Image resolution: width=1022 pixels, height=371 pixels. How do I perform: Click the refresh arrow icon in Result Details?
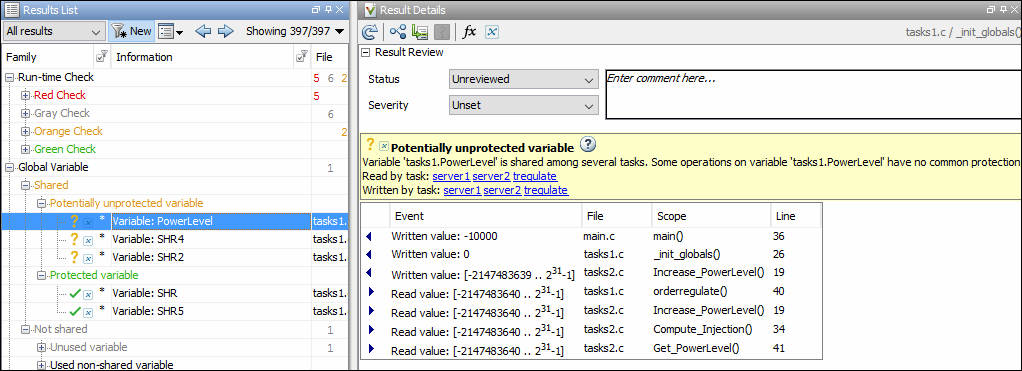pos(370,31)
